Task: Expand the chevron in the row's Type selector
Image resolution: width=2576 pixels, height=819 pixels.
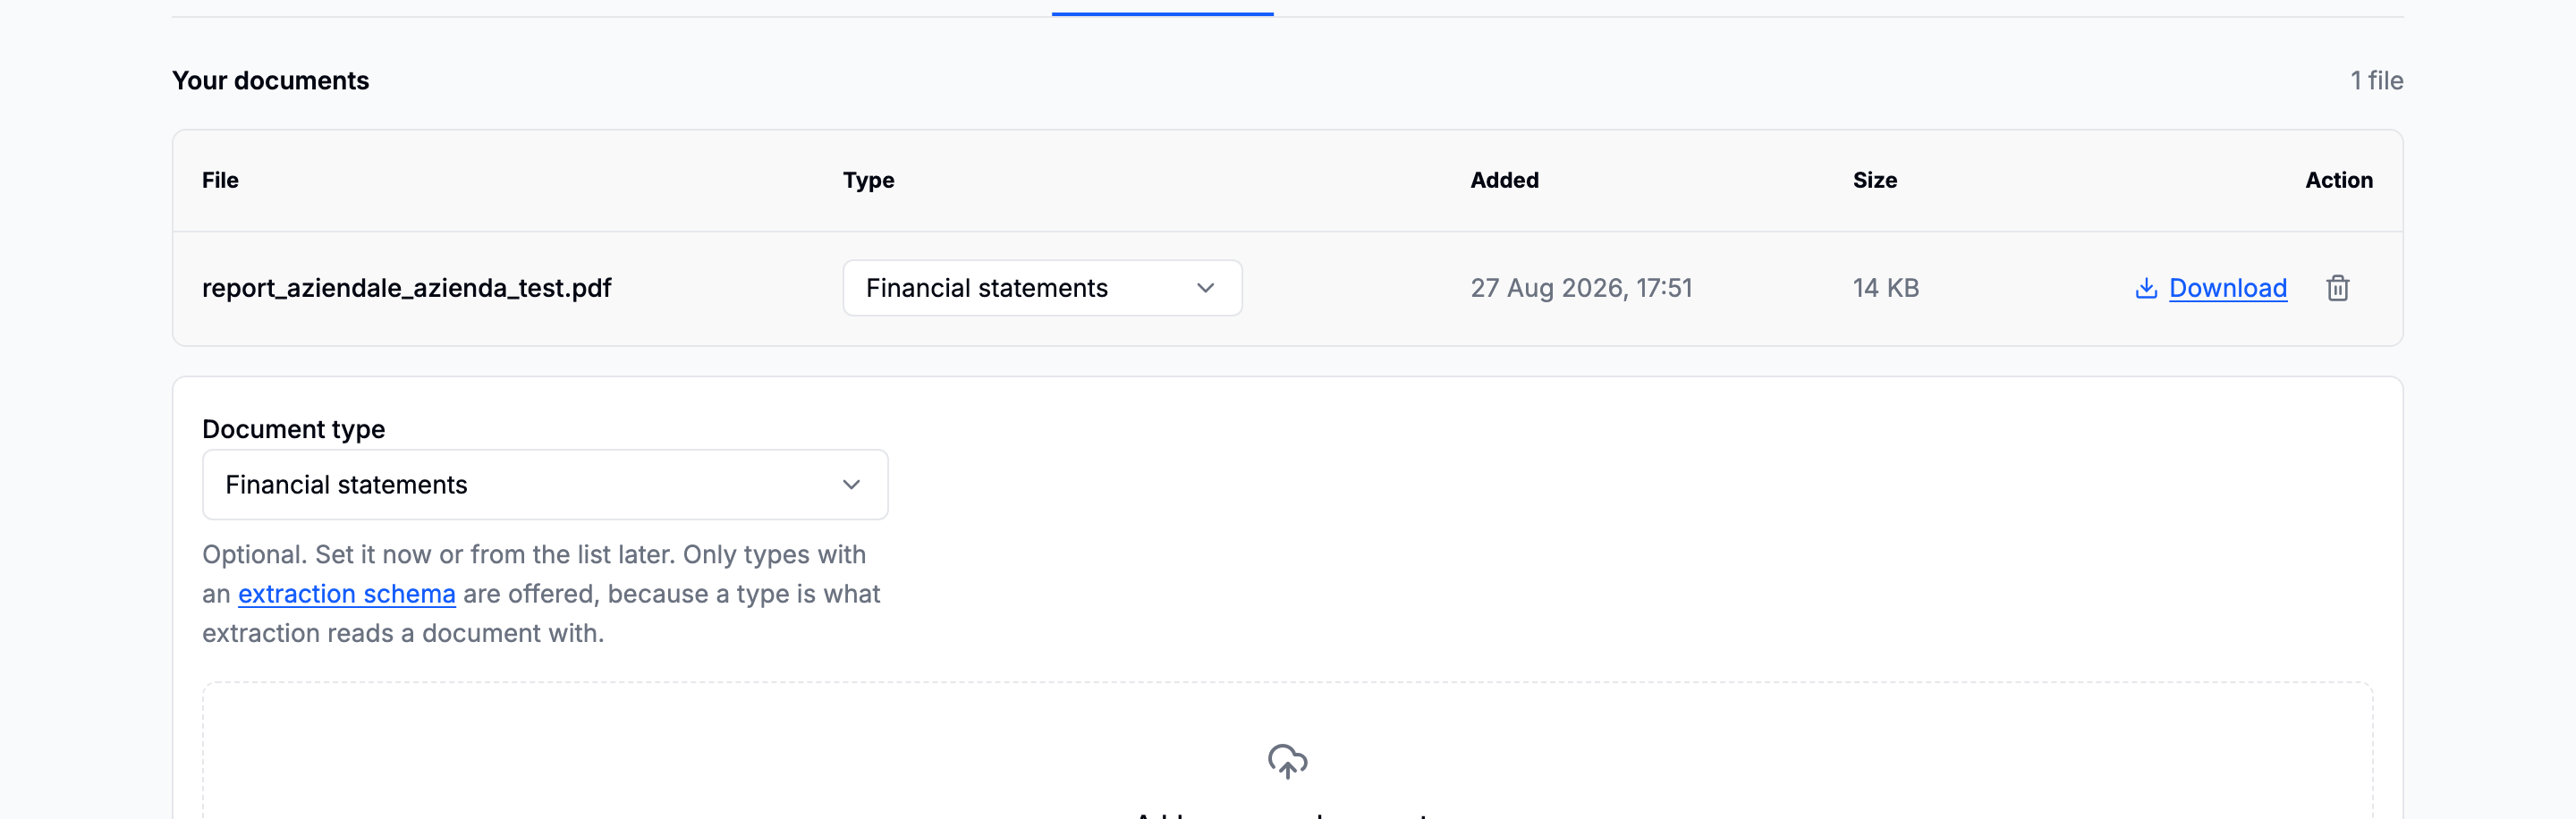Action: click(x=1205, y=288)
